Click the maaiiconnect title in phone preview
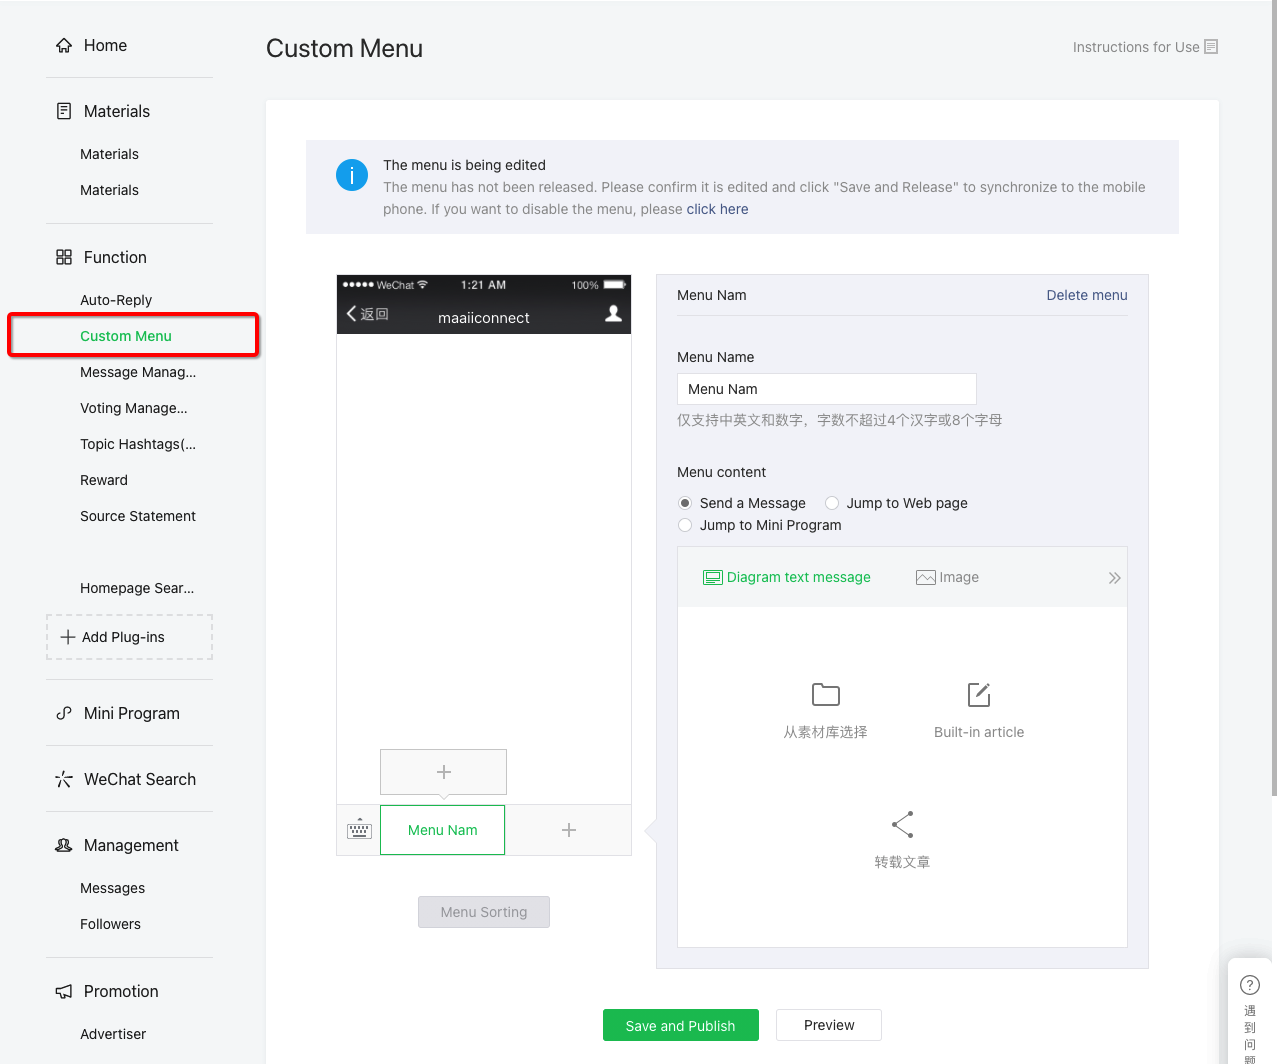Viewport: 1277px width, 1064px height. click(x=484, y=318)
